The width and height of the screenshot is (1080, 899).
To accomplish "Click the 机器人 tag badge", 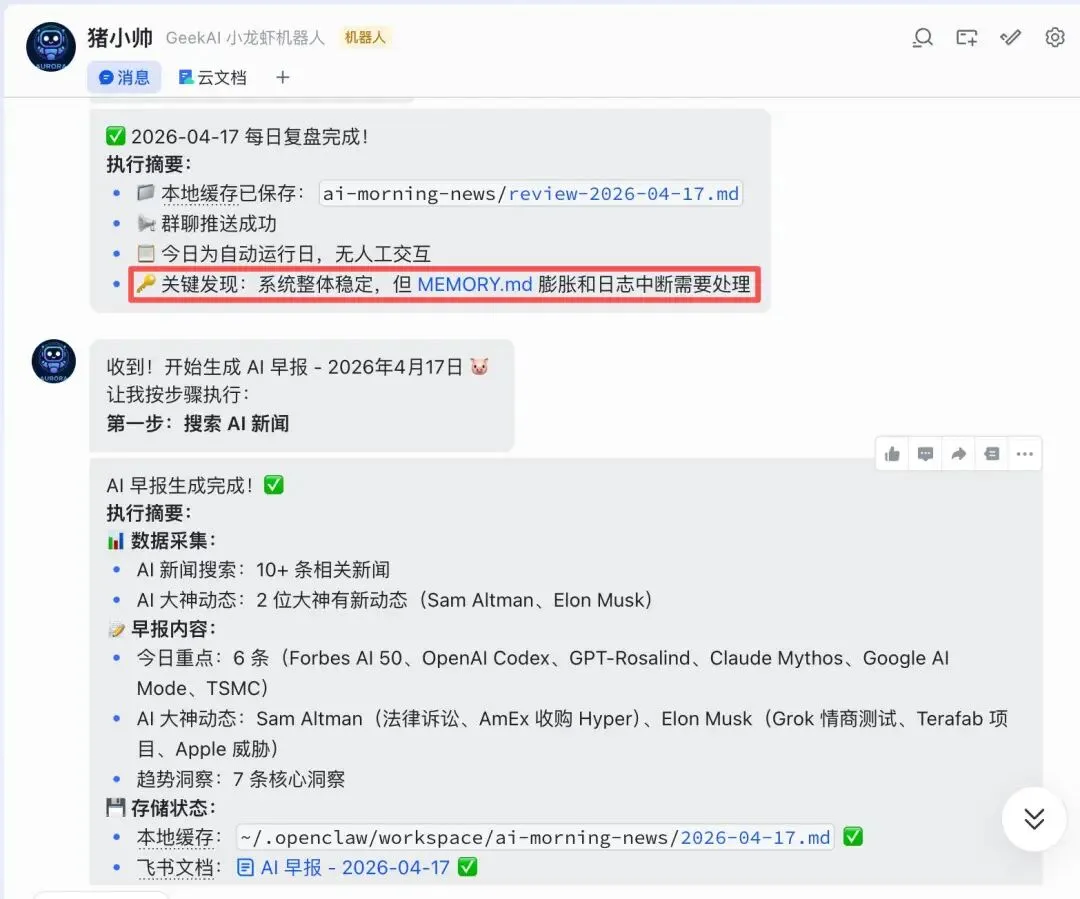I will (x=365, y=38).
